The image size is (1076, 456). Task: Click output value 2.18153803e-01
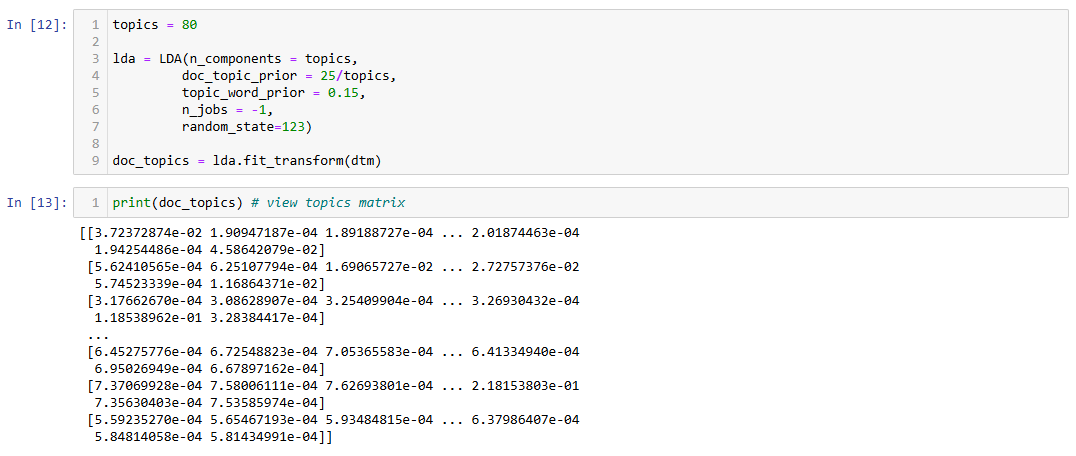(526, 386)
